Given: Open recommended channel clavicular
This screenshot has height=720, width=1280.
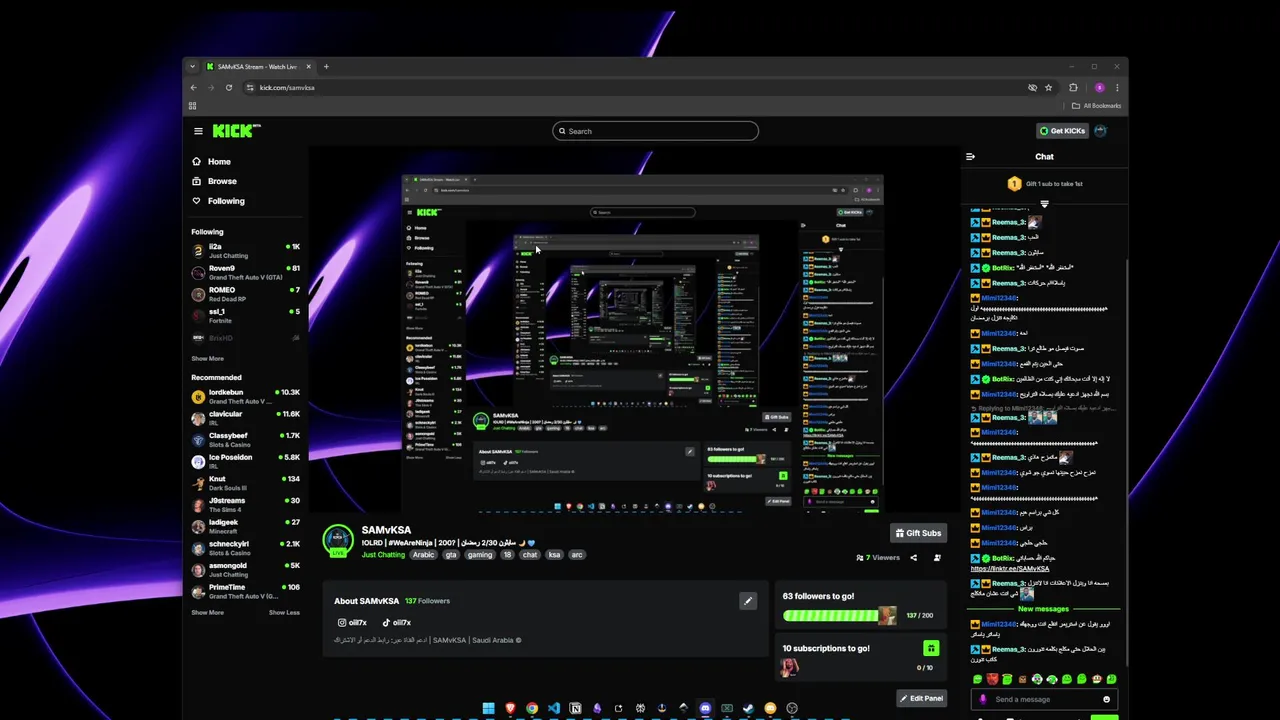Looking at the screenshot, I should (x=246, y=418).
